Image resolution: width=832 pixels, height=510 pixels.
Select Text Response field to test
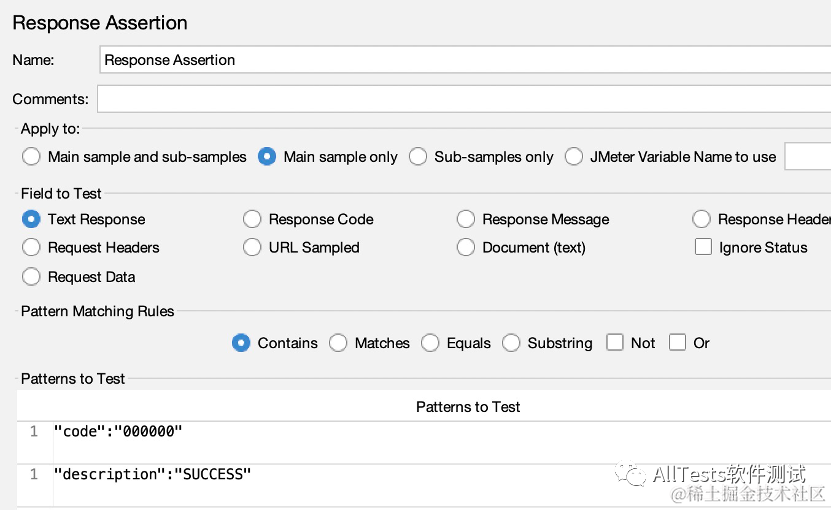pyautogui.click(x=31, y=219)
